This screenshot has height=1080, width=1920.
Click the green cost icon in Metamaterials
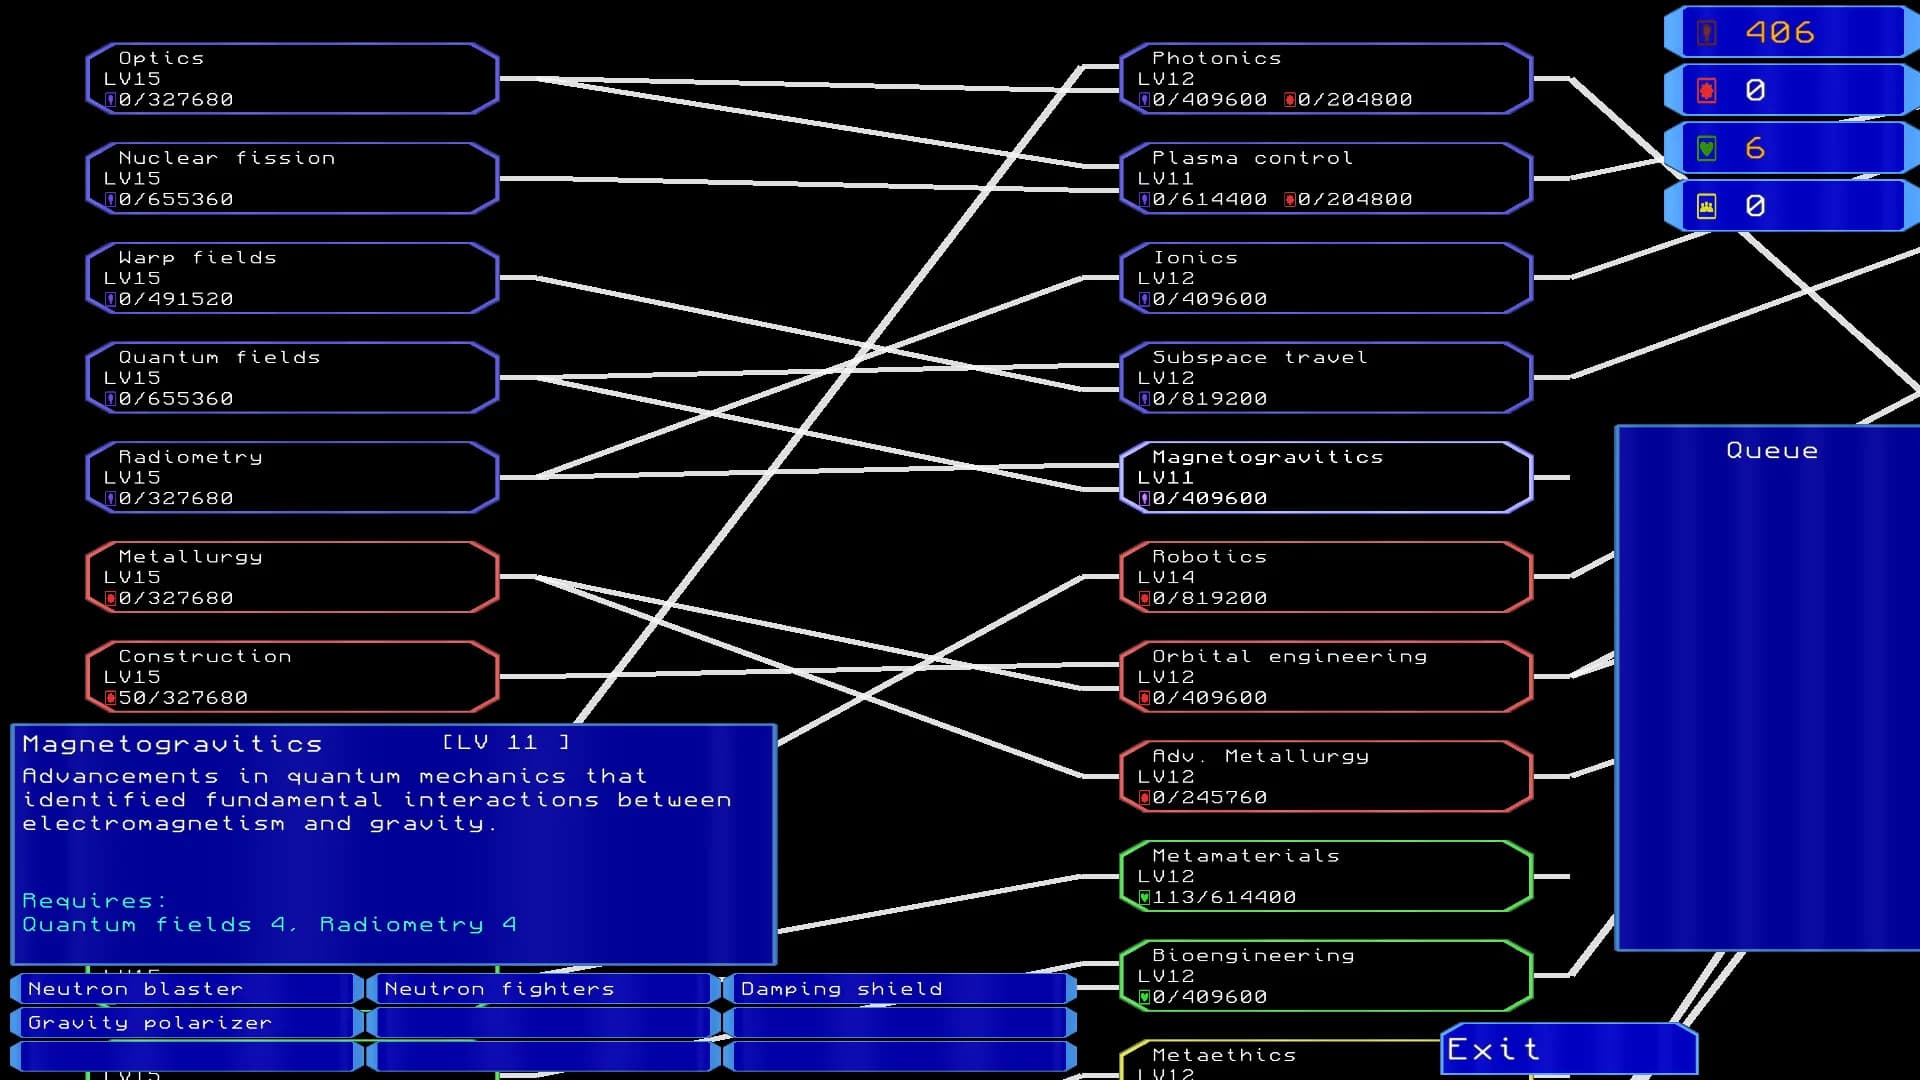coord(1144,897)
